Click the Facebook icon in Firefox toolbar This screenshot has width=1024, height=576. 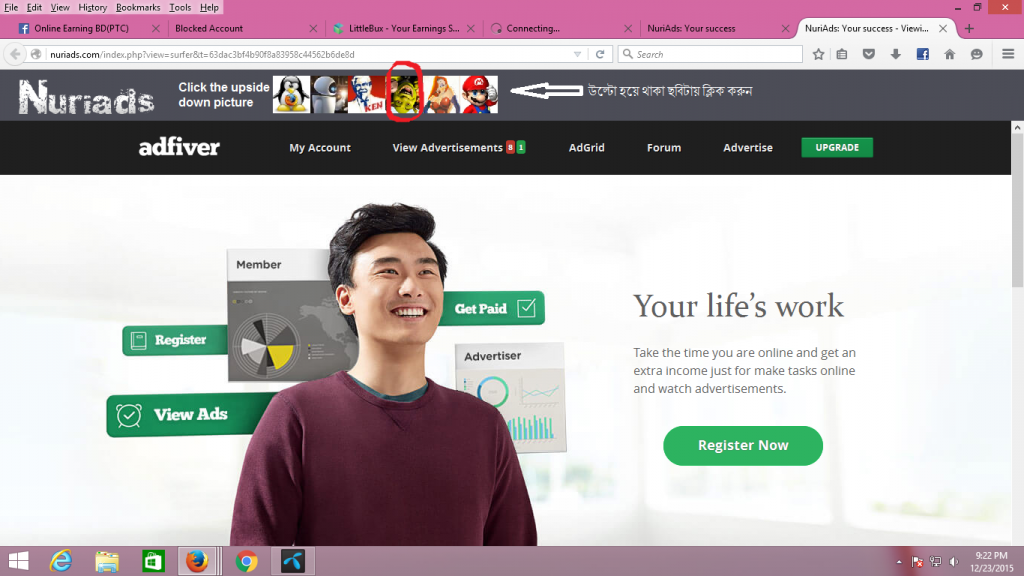tap(923, 54)
